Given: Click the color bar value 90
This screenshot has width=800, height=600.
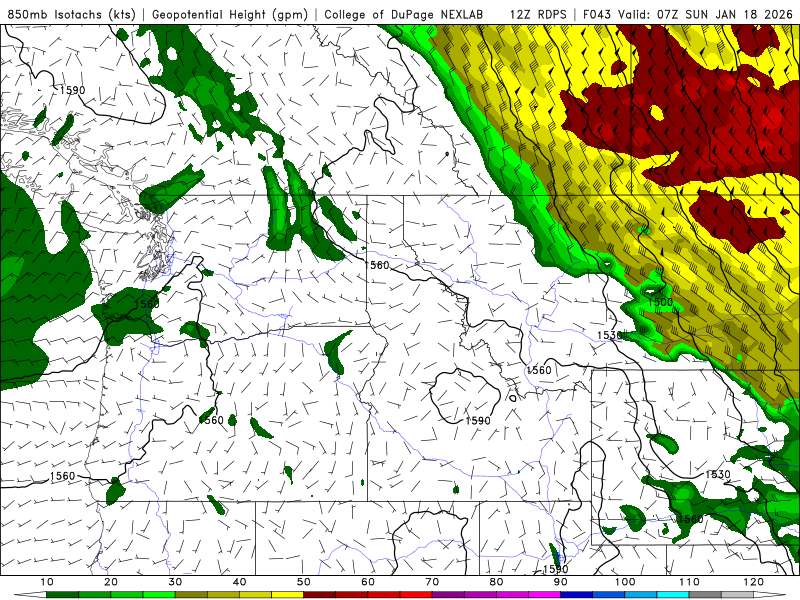Looking at the screenshot, I should (x=561, y=582).
